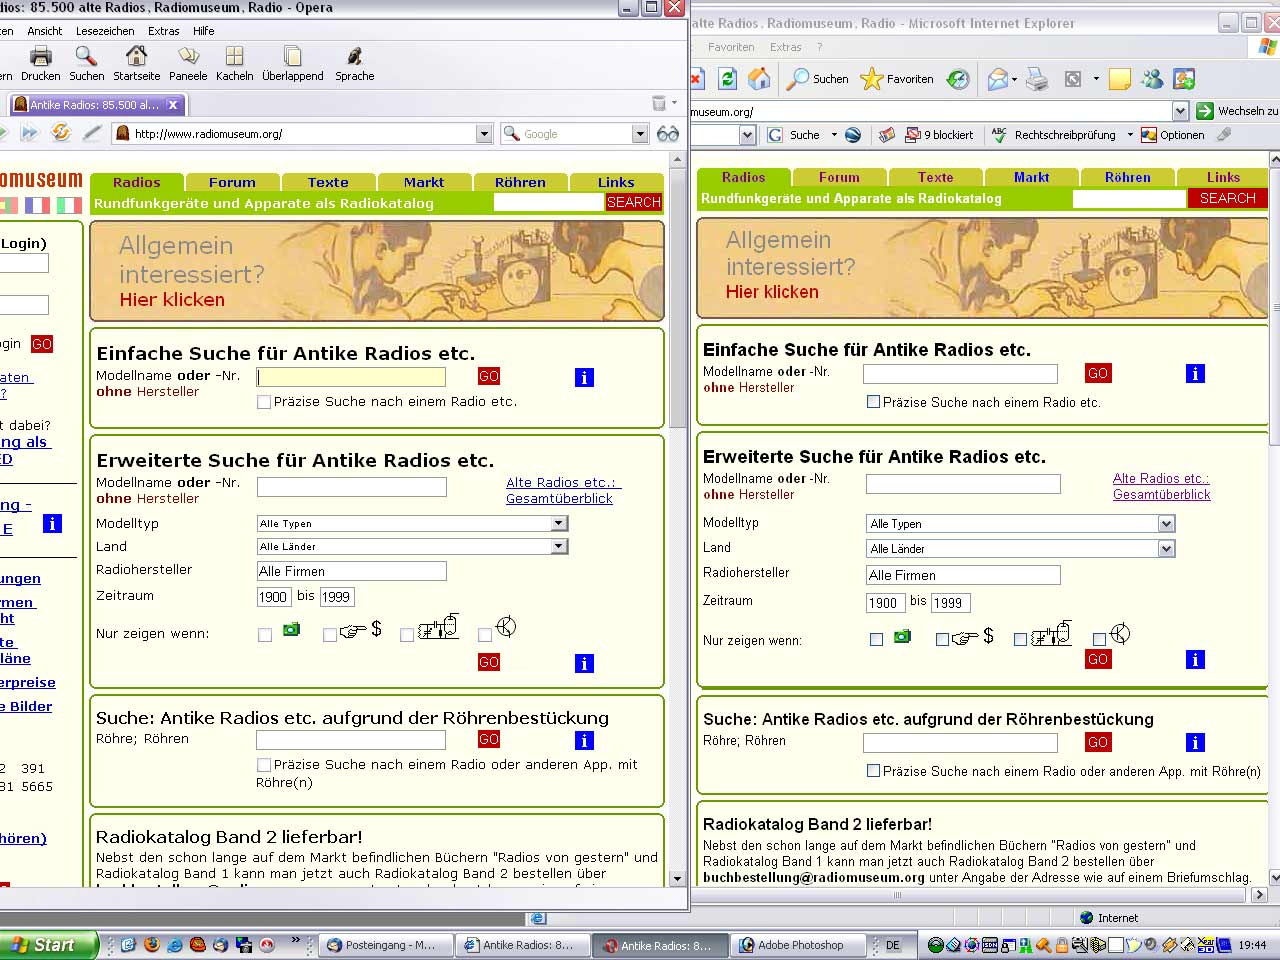1280x960 pixels.
Task: Expand Alle Typen dropdown in Opera
Action: click(x=559, y=523)
